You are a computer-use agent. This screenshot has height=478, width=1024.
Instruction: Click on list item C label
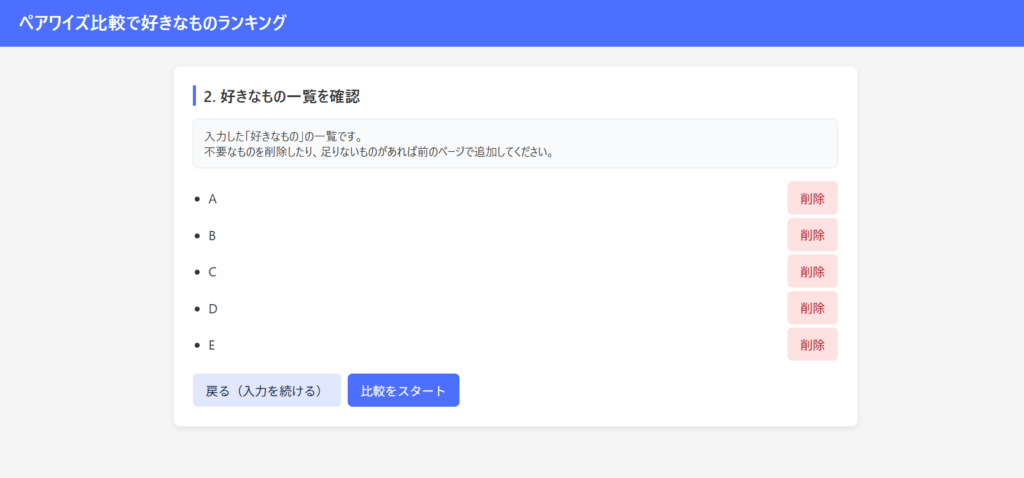pos(212,272)
